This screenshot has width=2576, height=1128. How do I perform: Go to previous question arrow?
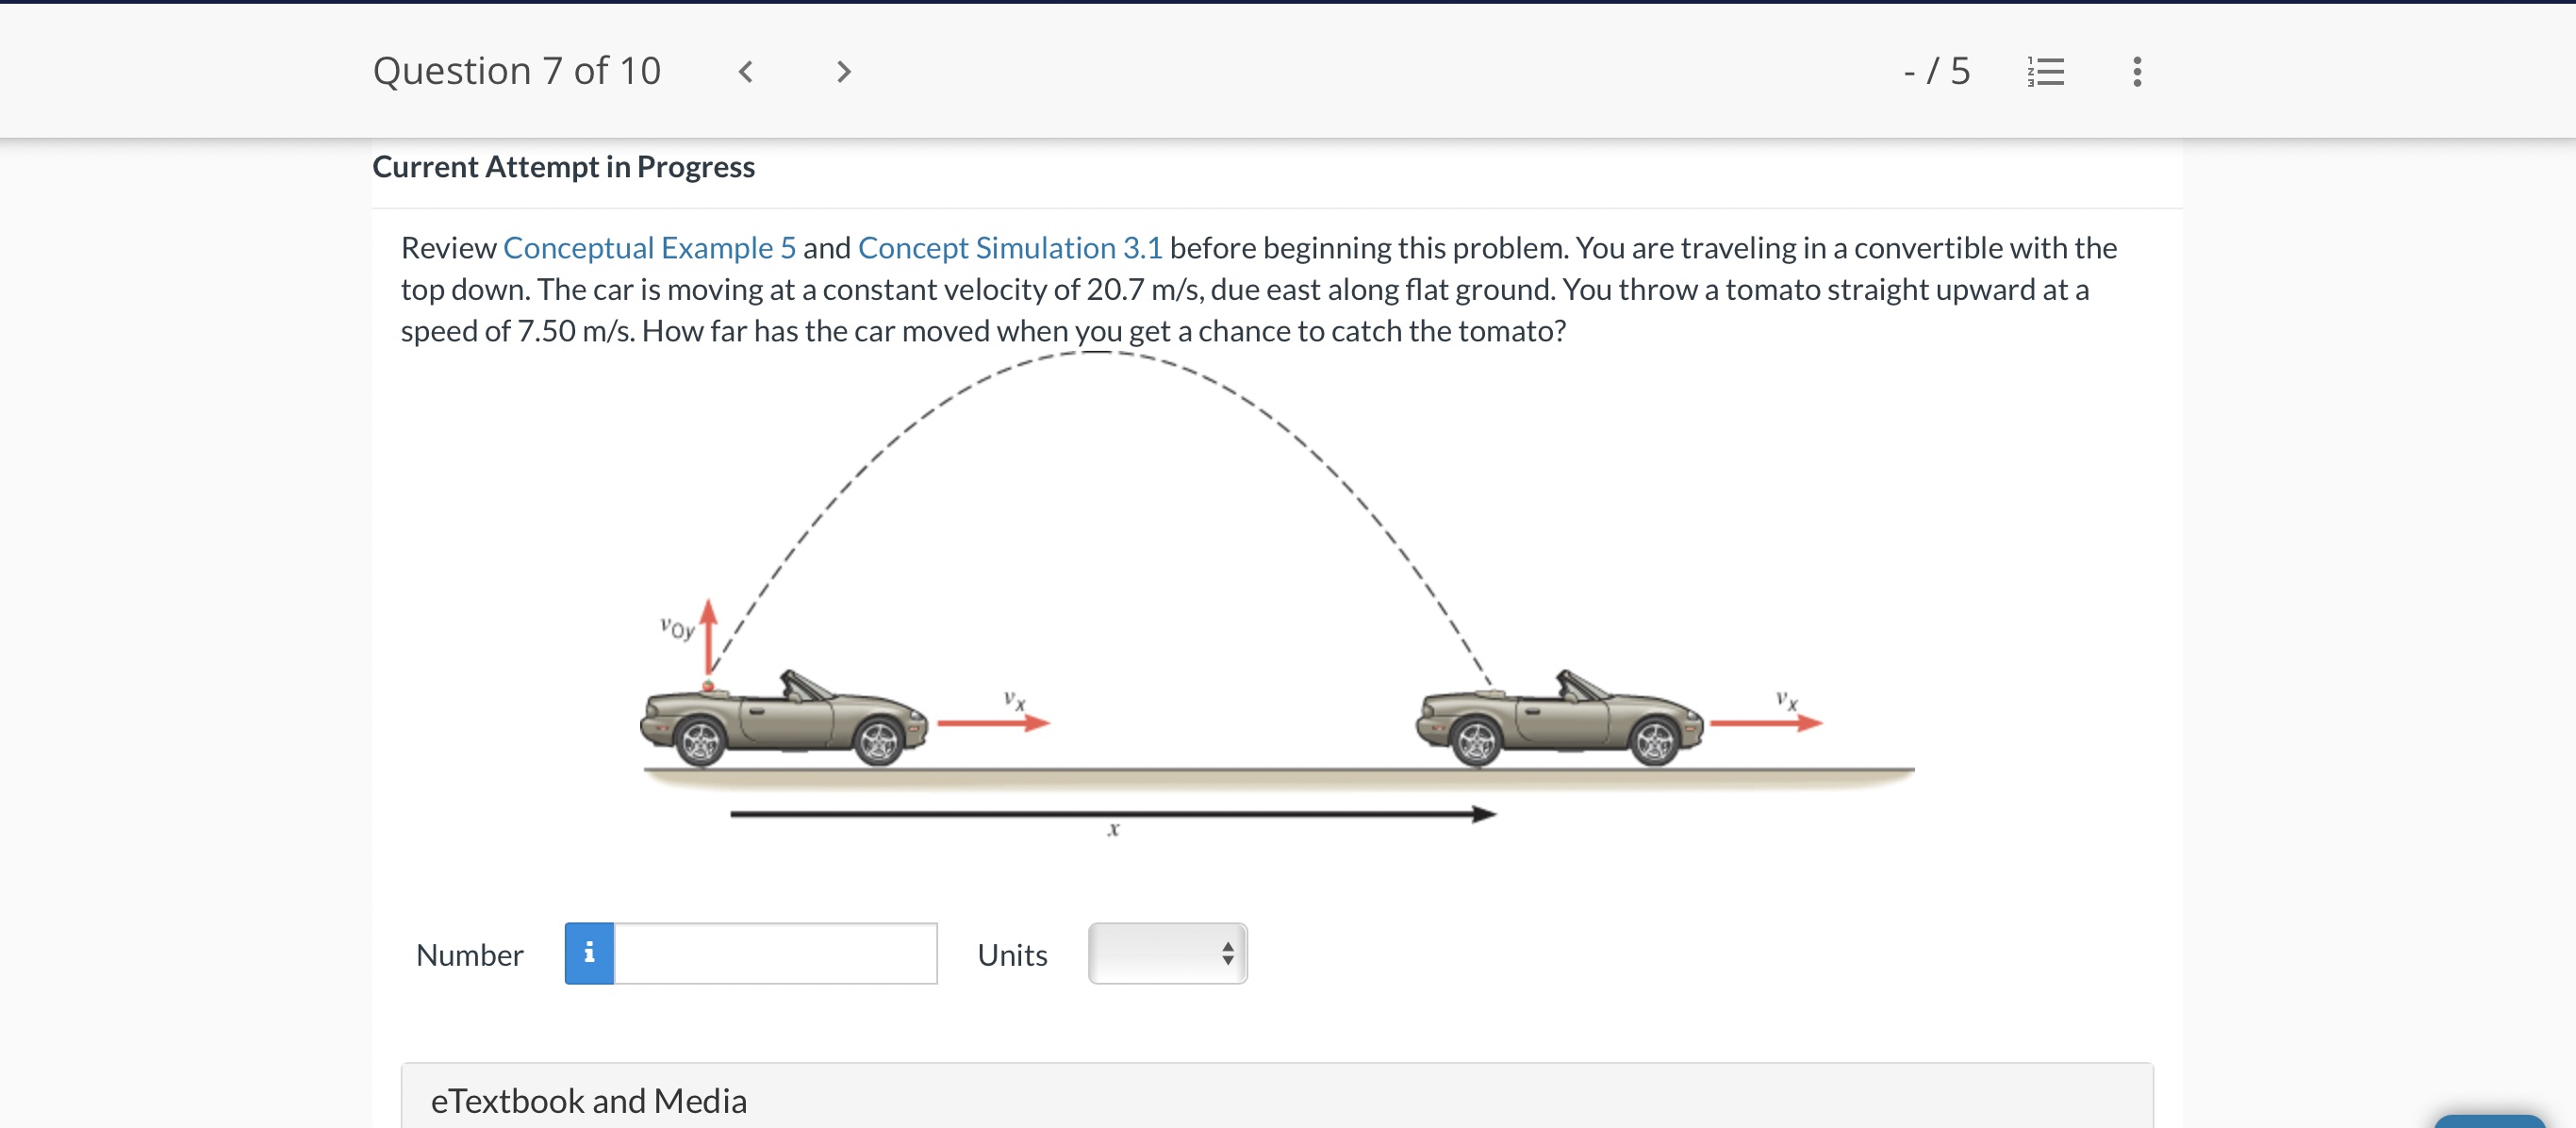click(745, 72)
